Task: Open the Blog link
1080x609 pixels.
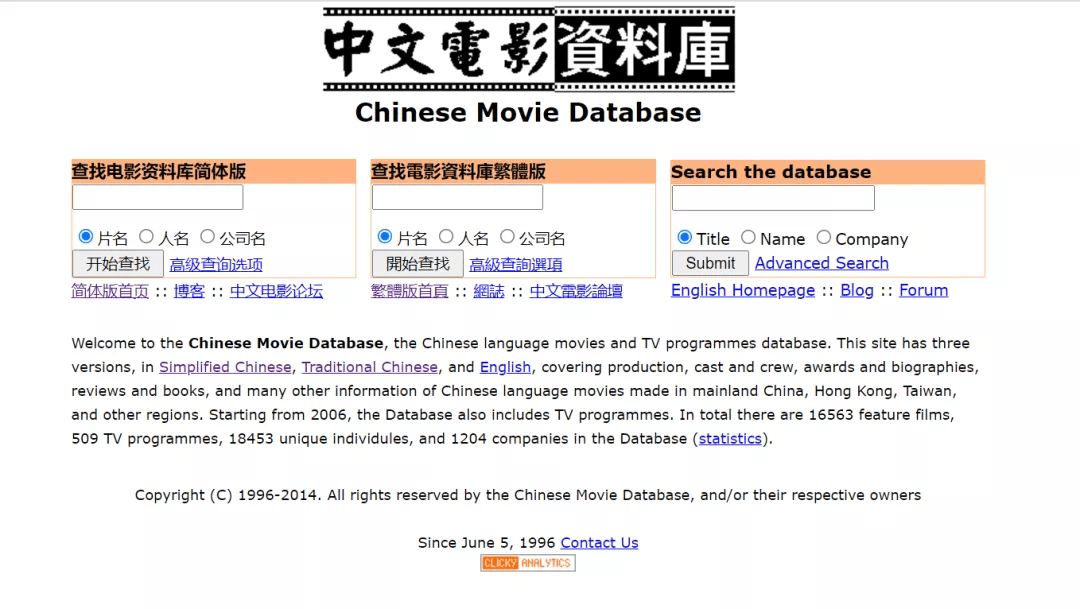Action: (857, 291)
